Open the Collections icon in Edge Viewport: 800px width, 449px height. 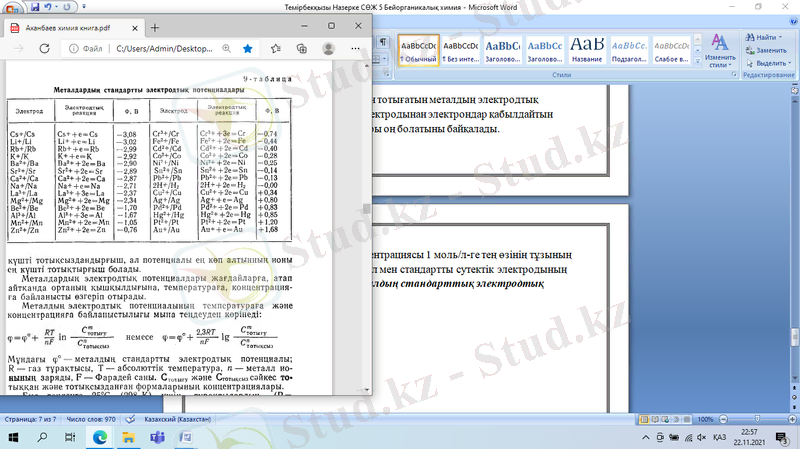pos(302,47)
